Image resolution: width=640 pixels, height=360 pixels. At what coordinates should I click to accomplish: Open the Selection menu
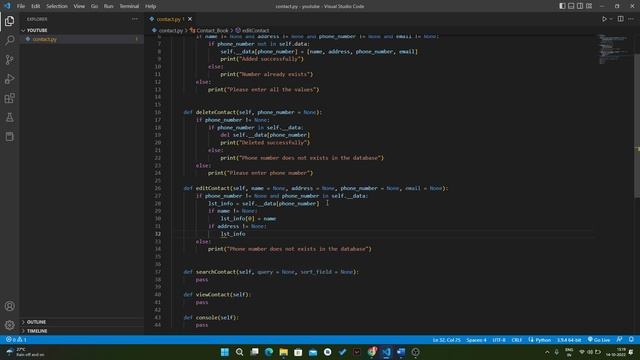57,6
